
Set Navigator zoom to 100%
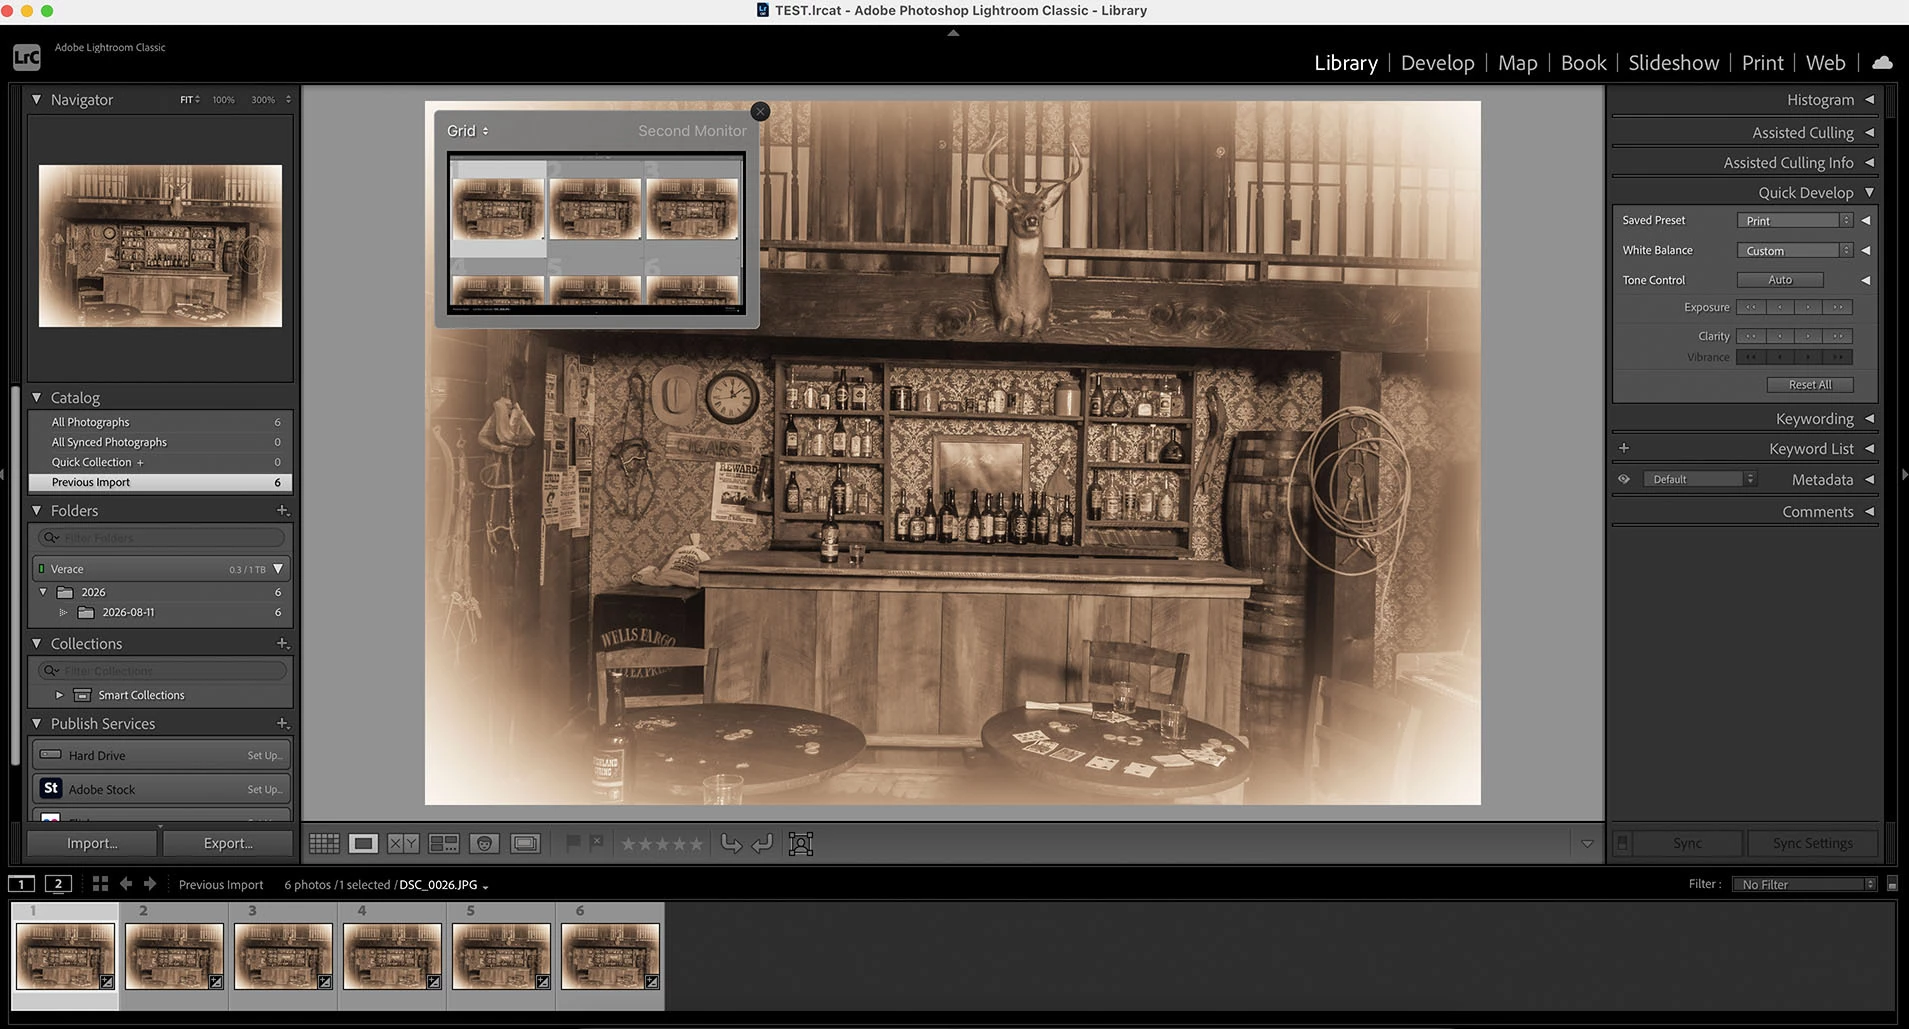tap(223, 100)
